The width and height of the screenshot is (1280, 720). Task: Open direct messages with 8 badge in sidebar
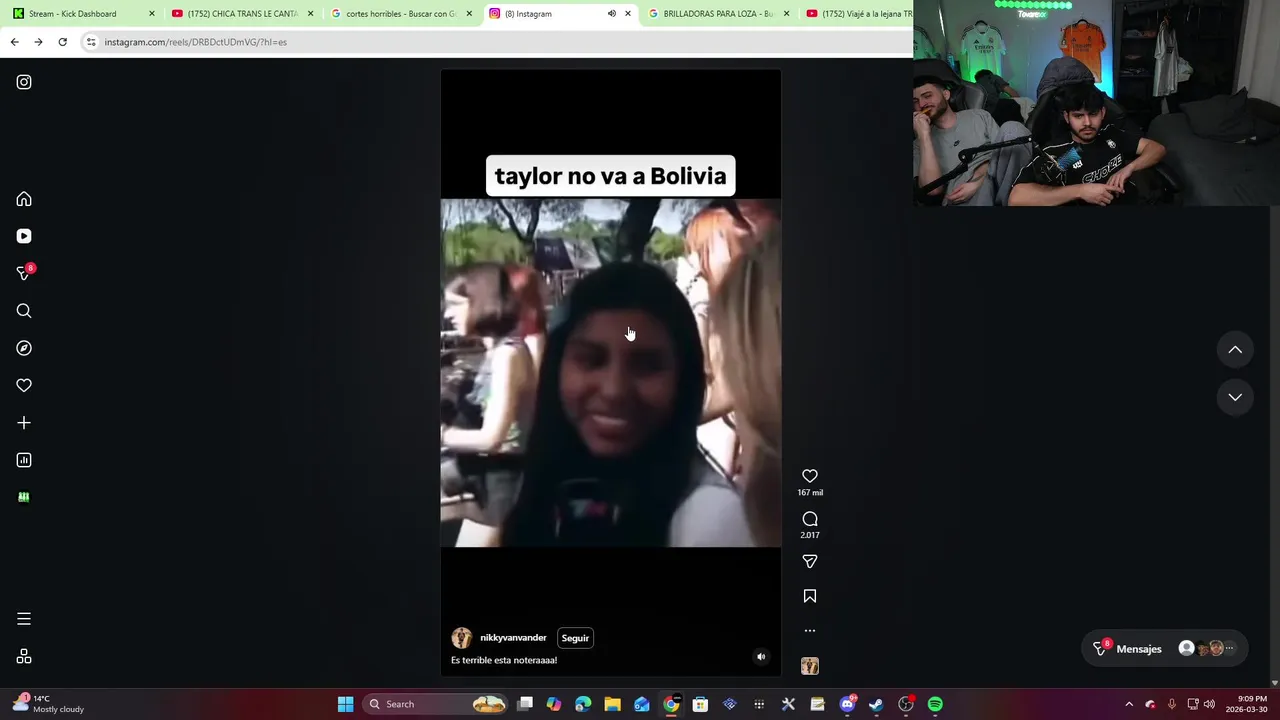click(x=24, y=273)
